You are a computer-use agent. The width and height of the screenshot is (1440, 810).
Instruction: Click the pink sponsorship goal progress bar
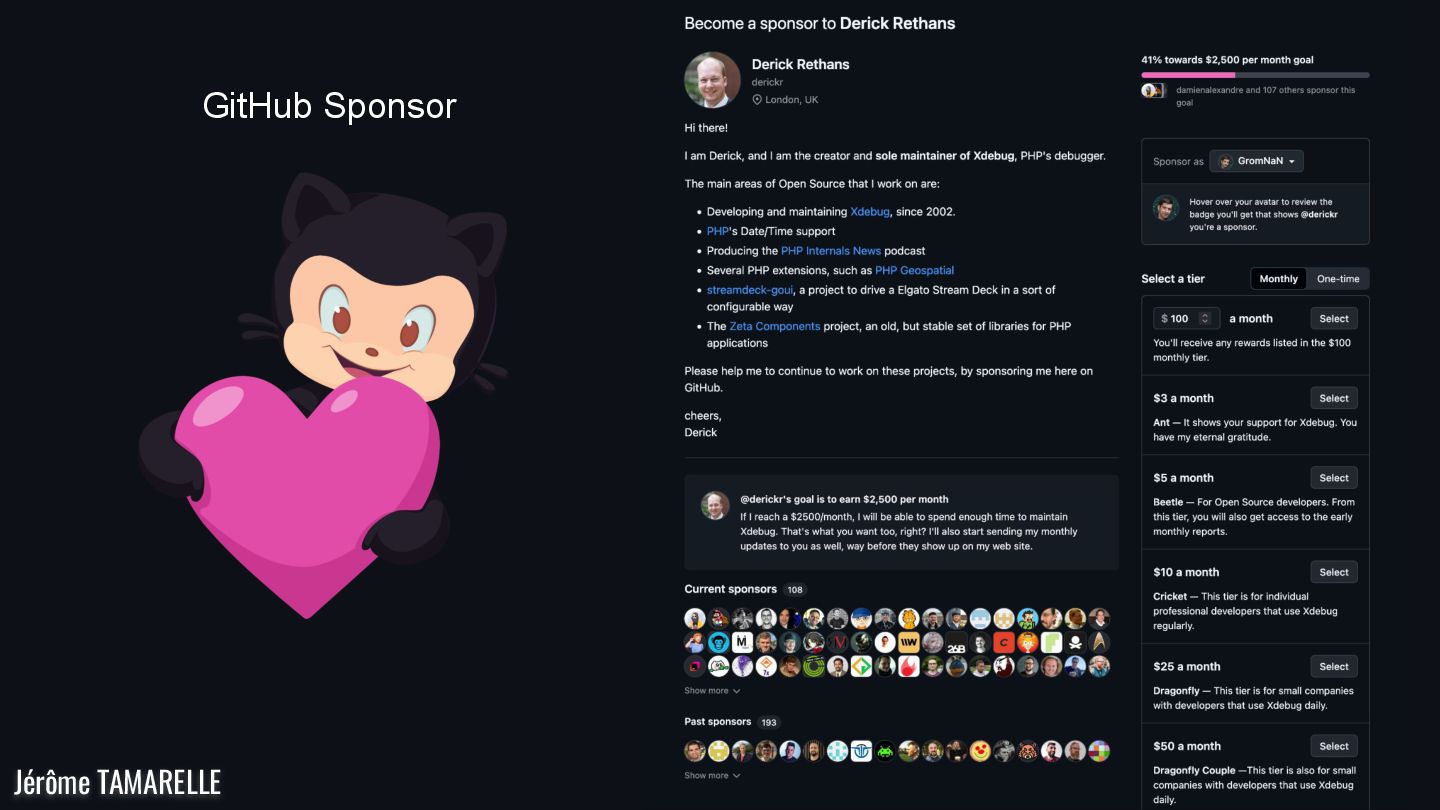1255,75
